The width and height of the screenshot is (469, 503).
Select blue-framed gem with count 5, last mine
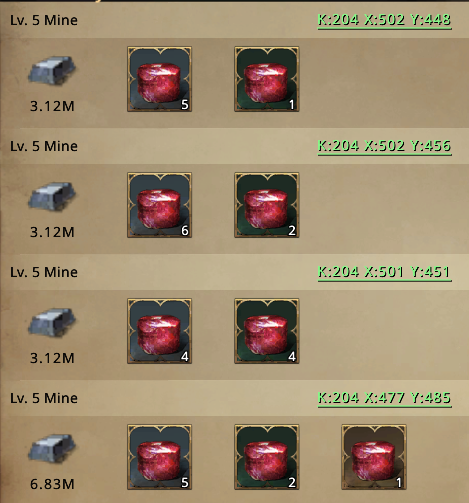(x=159, y=457)
